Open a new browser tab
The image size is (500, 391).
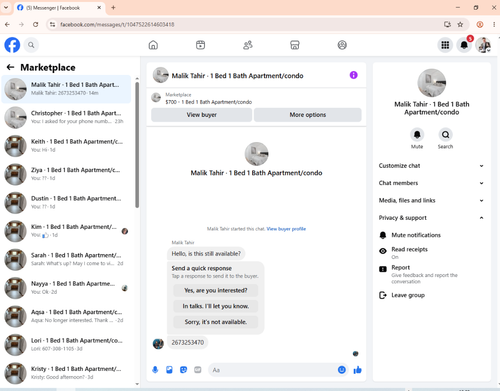(113, 7)
